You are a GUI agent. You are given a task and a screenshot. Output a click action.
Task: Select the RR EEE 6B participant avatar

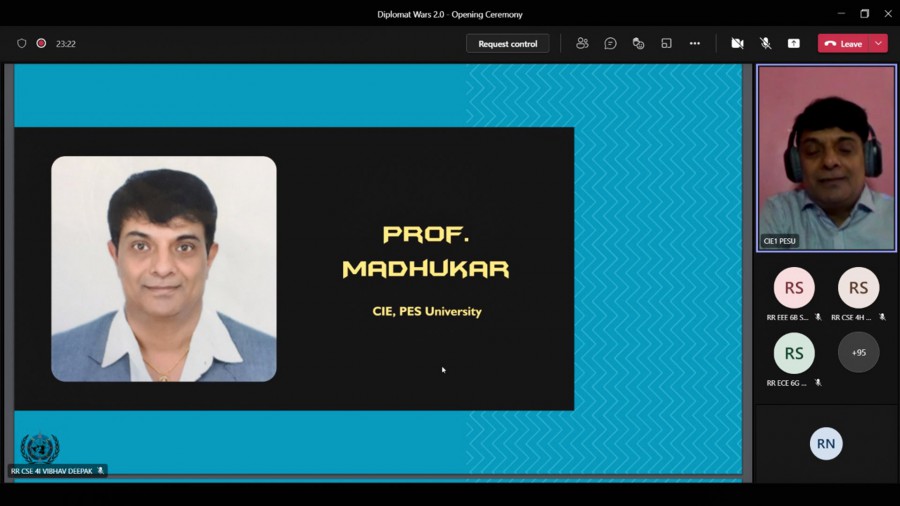pos(794,288)
